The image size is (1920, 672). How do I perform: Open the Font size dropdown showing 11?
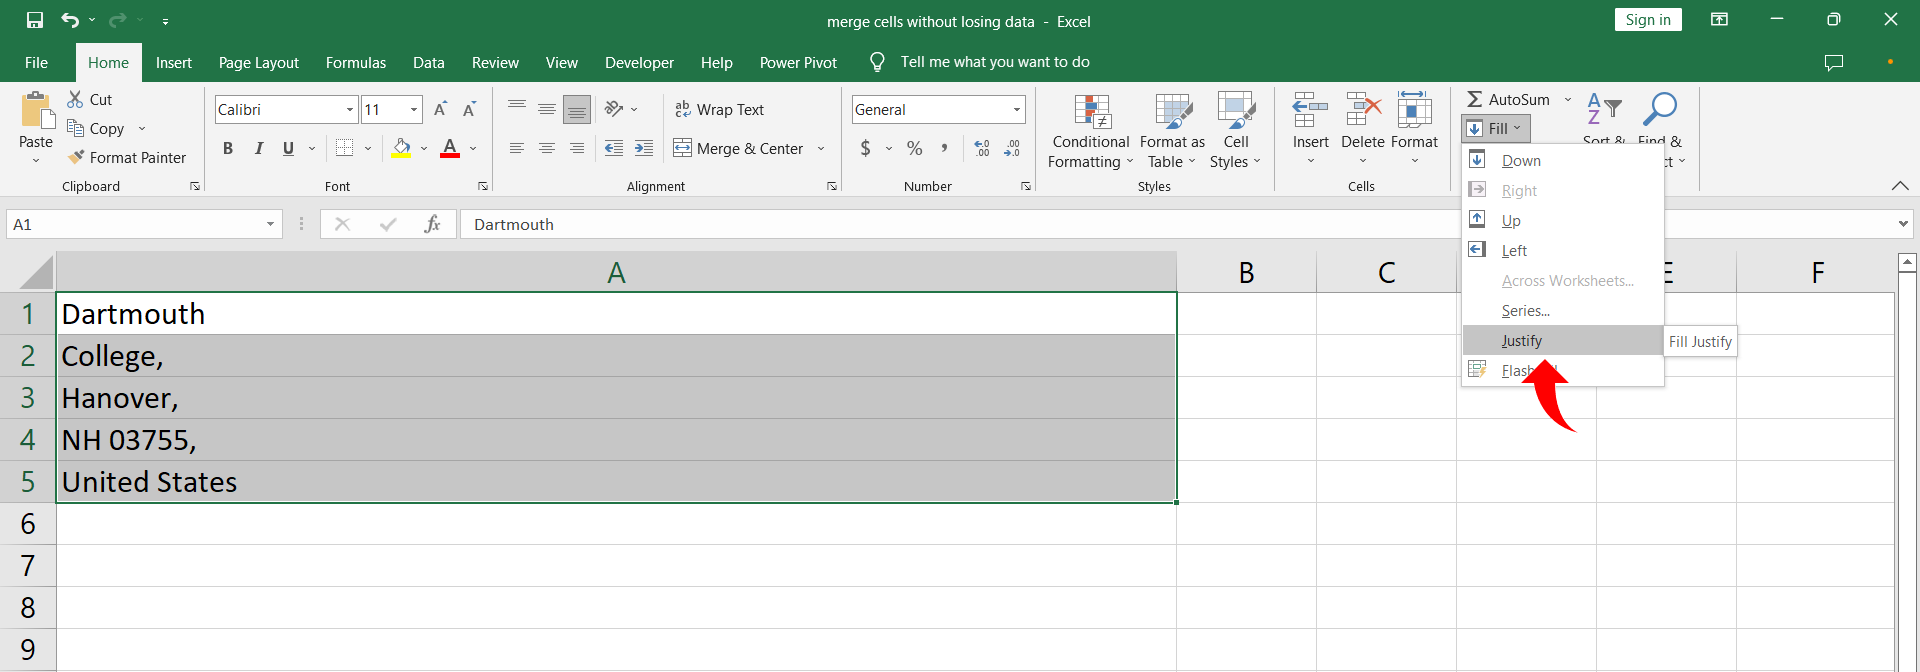pos(414,109)
